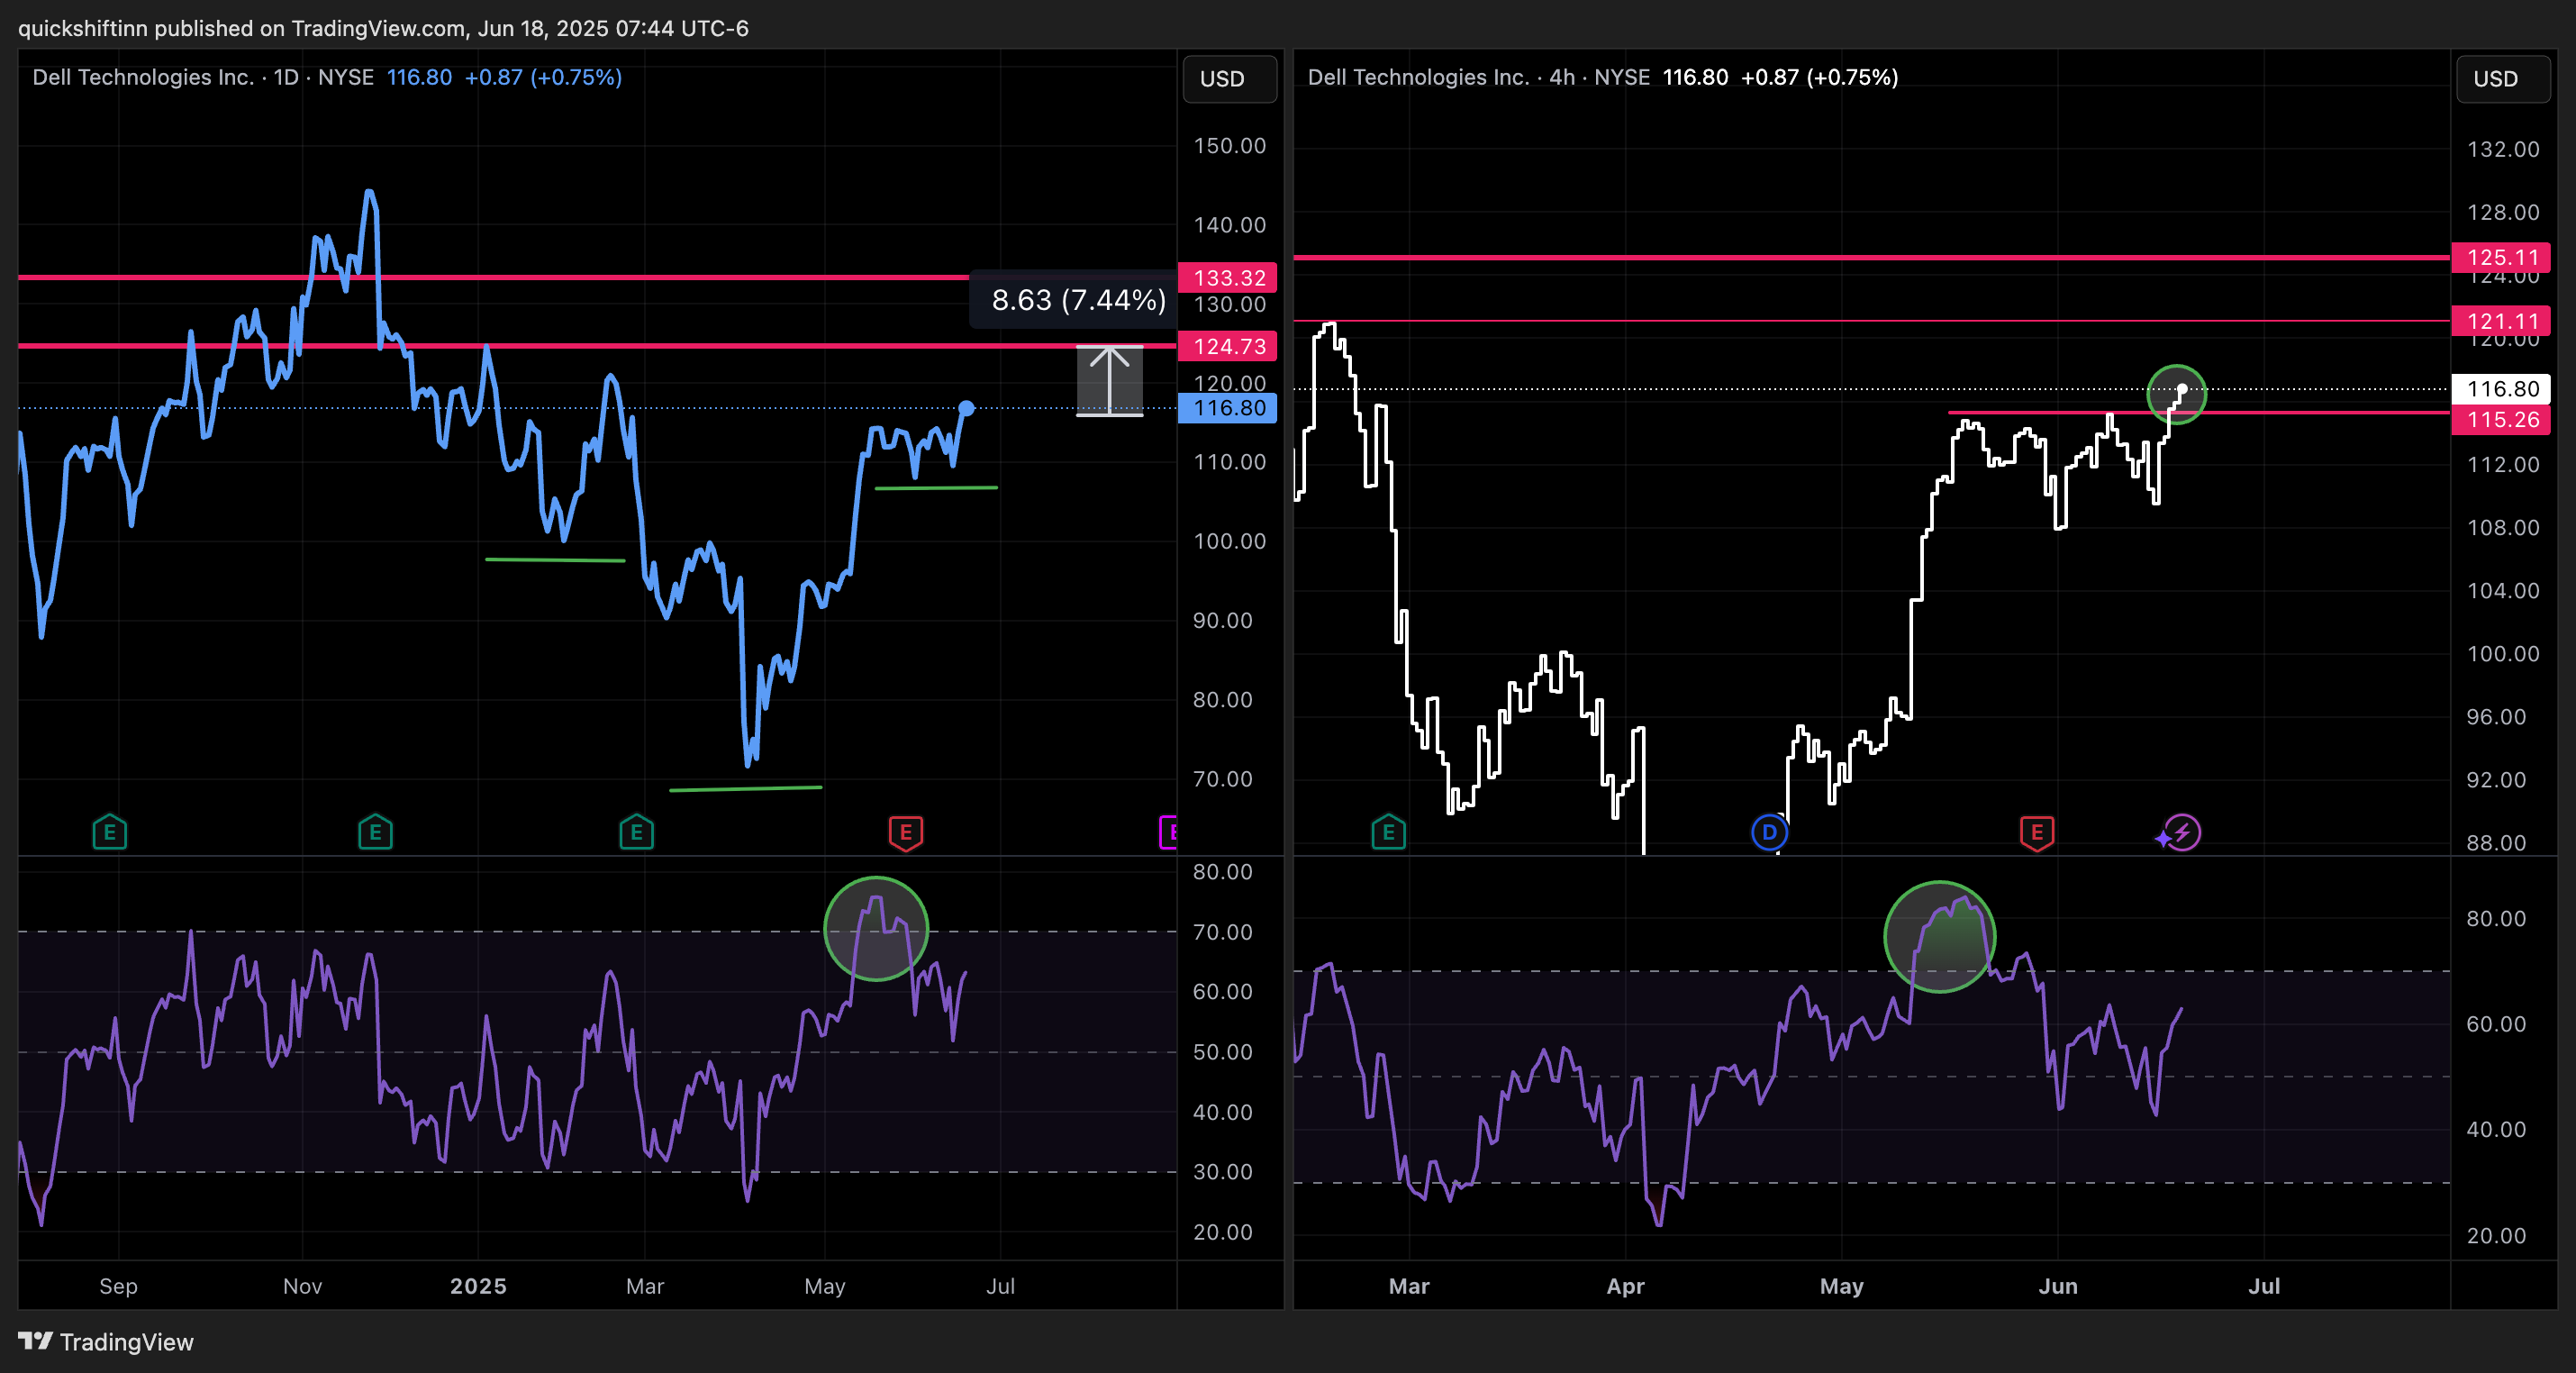Click the 80.00 RSI level on 4h indicator scale
This screenshot has width=2576, height=1373.
(2496, 918)
